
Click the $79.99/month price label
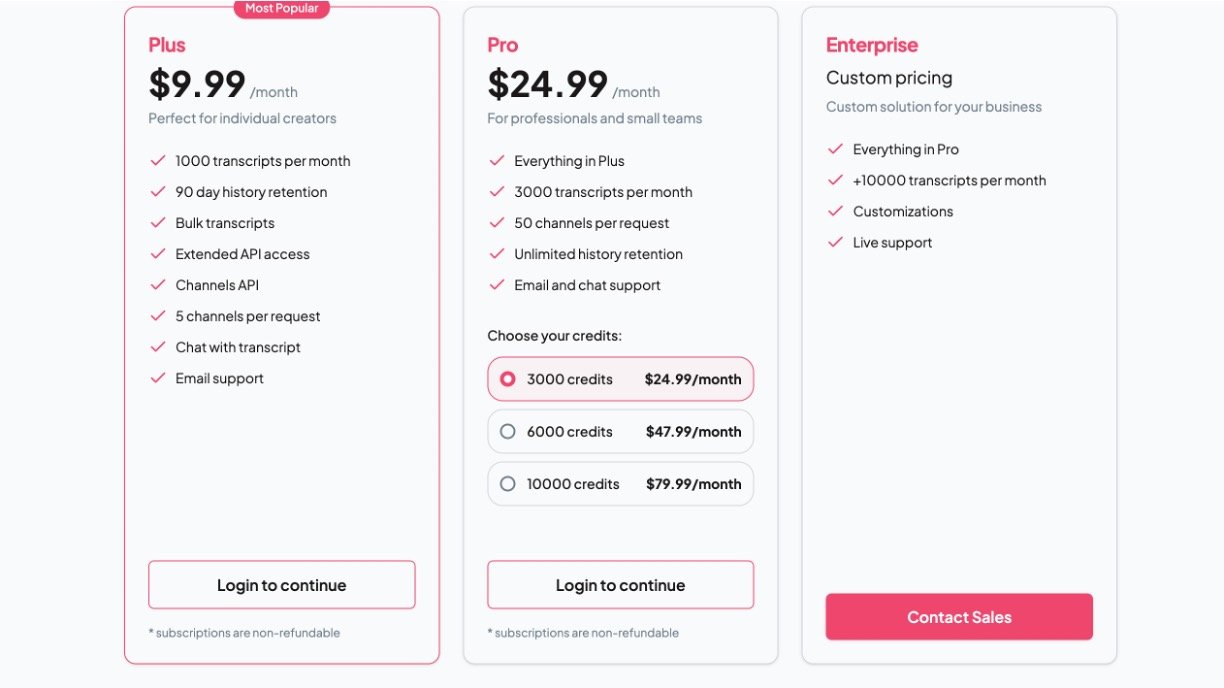(x=694, y=484)
